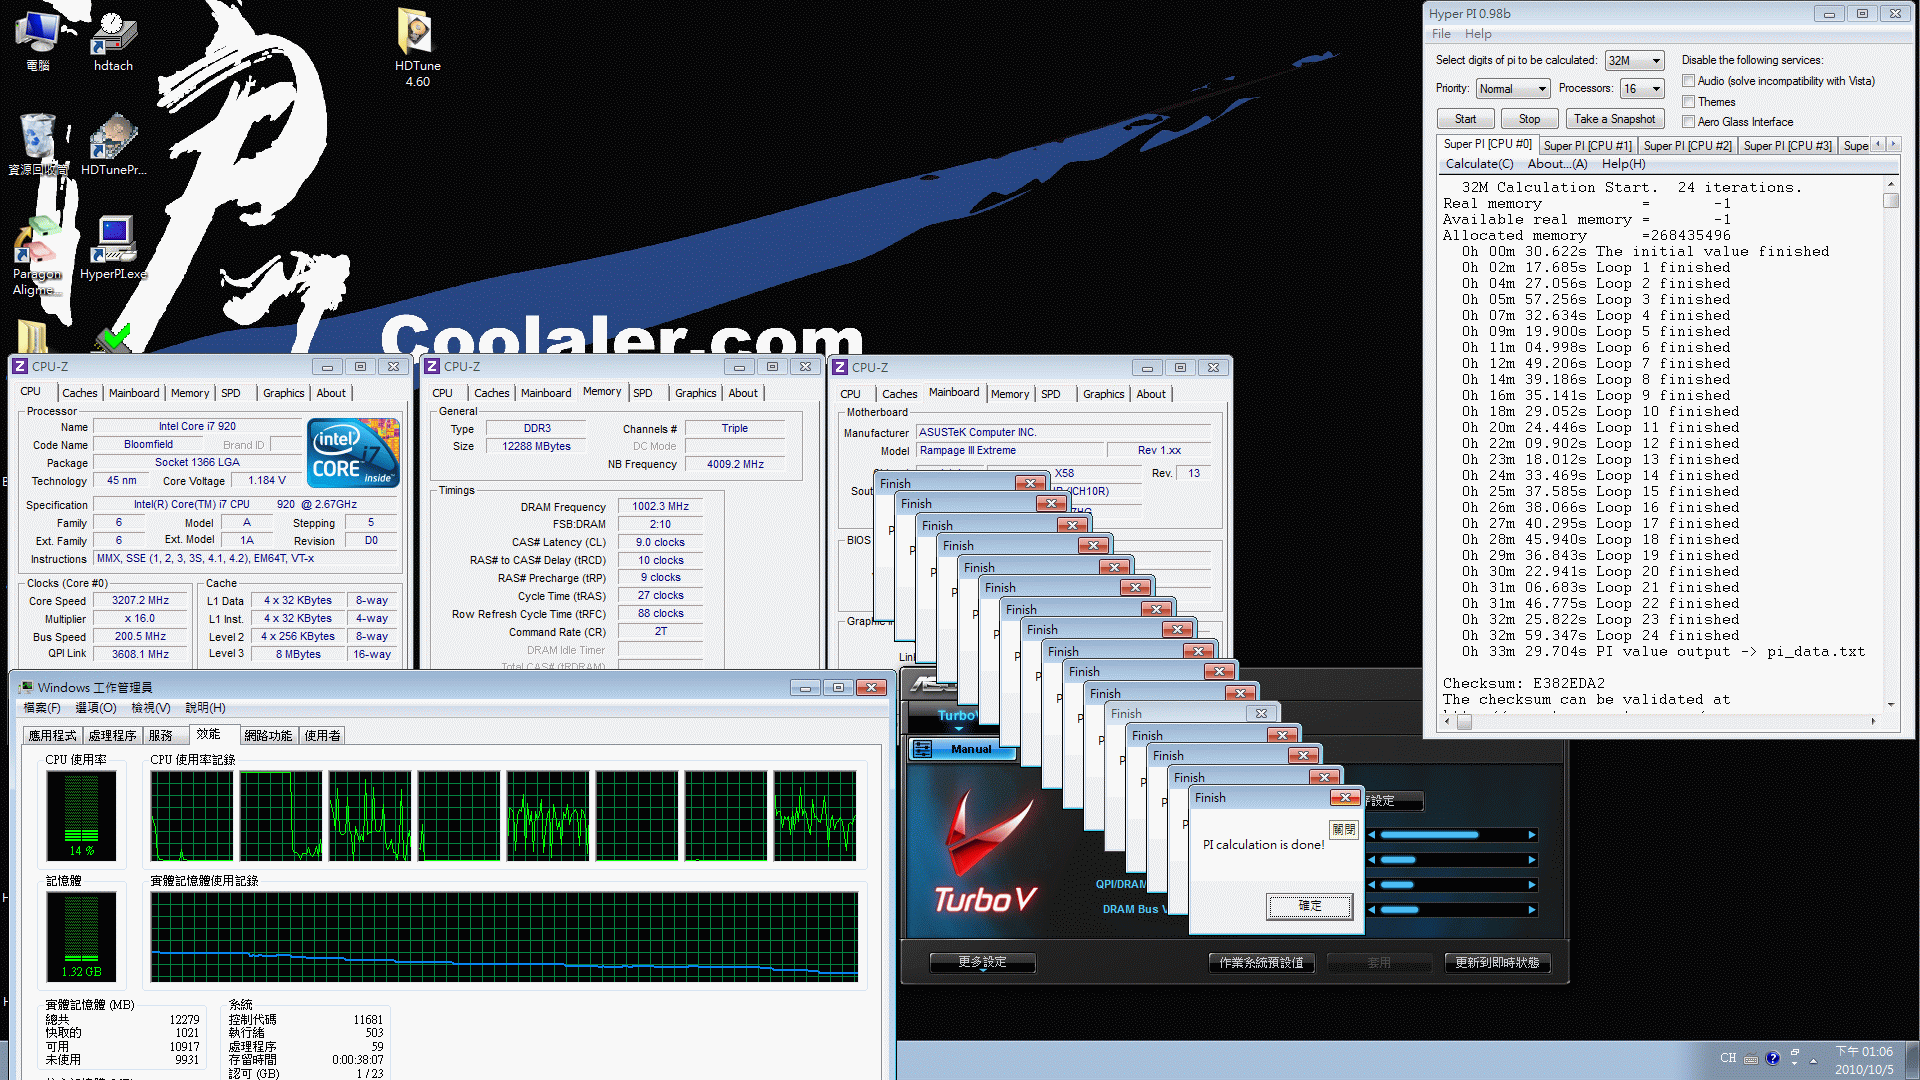This screenshot has width=1920, height=1080.
Task: Click the Start button in Hyper PI
Action: (x=1465, y=119)
